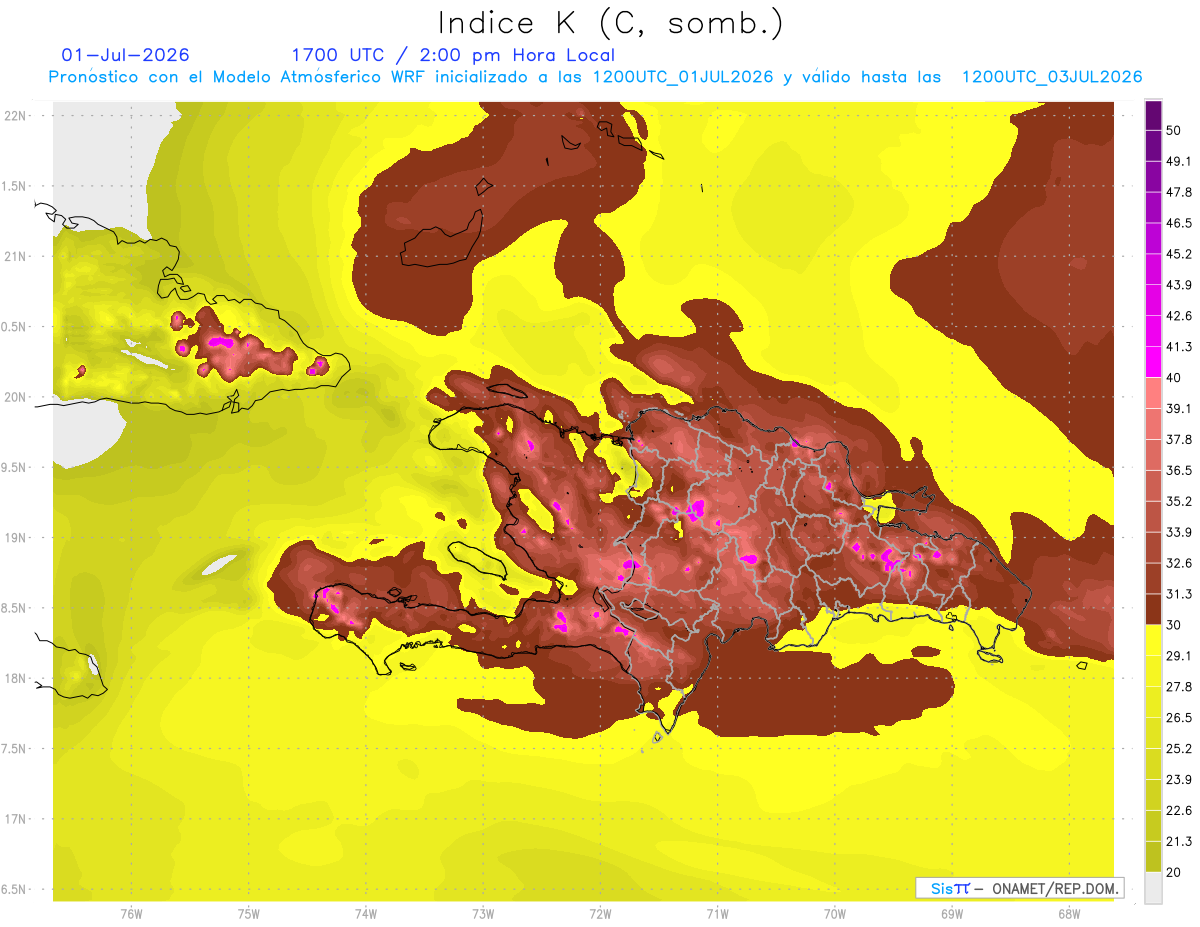This screenshot has width=1200, height=927.
Task: Click the '8.5N' latitude label
Action: click(x=15, y=608)
